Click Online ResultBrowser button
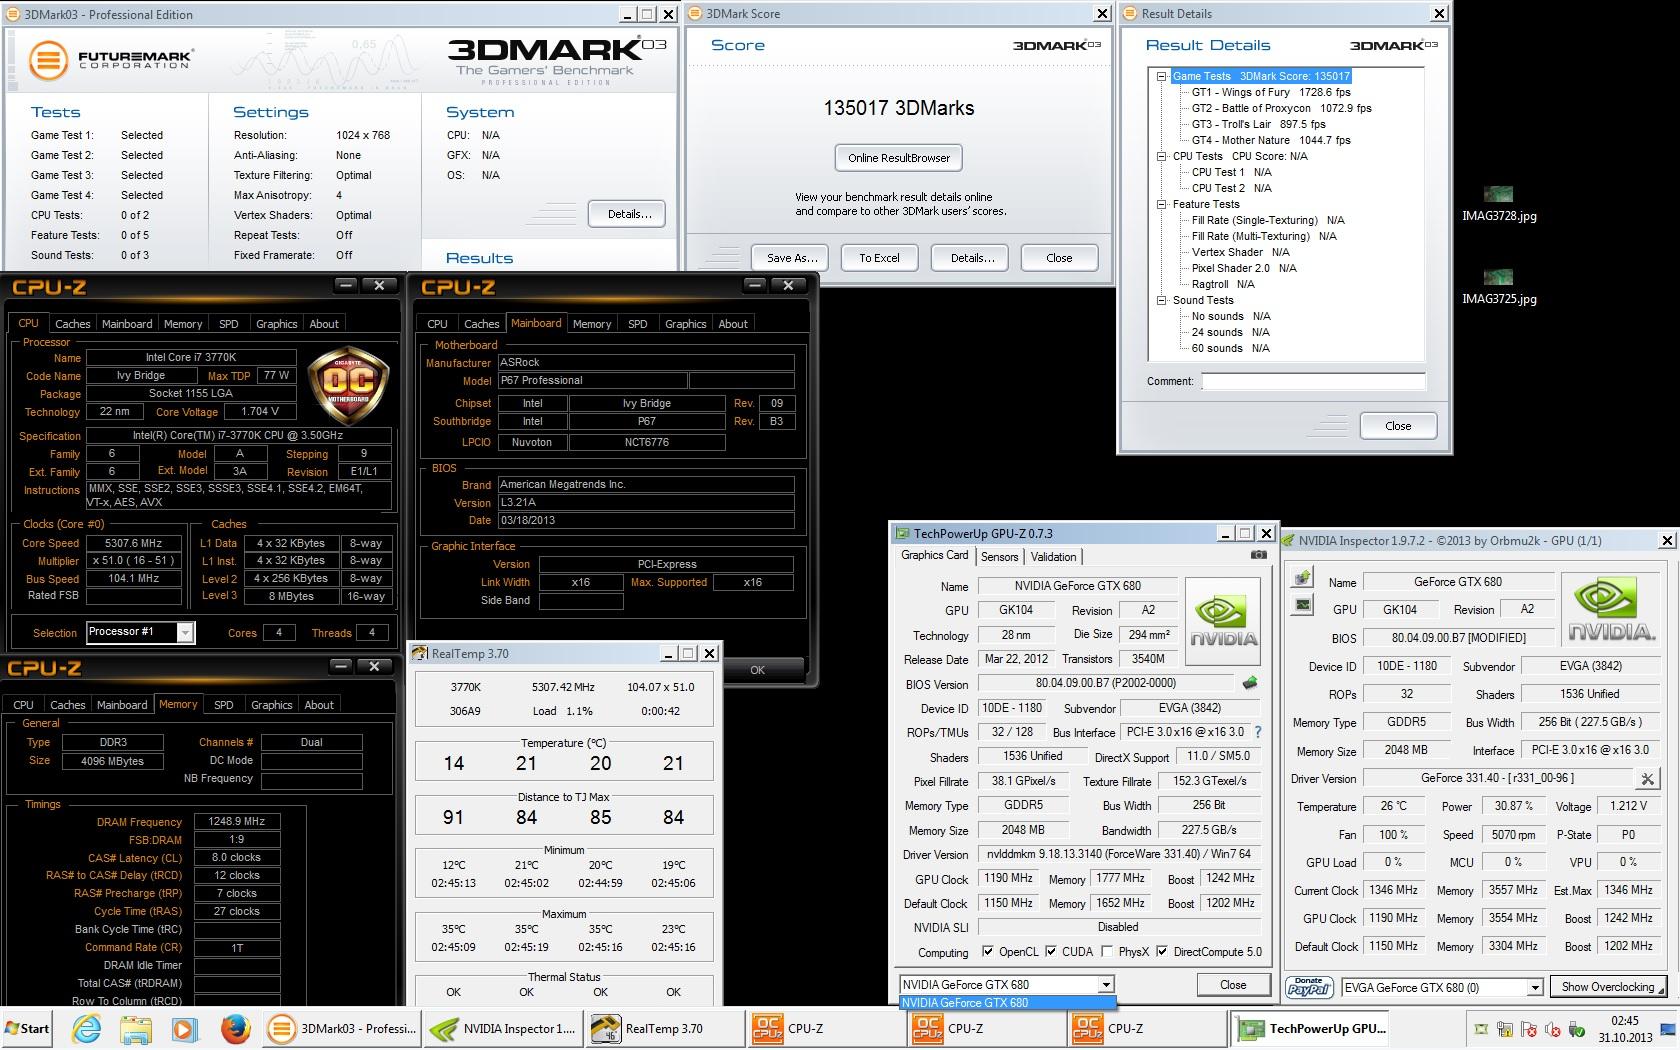The height and width of the screenshot is (1050, 1680). point(898,158)
